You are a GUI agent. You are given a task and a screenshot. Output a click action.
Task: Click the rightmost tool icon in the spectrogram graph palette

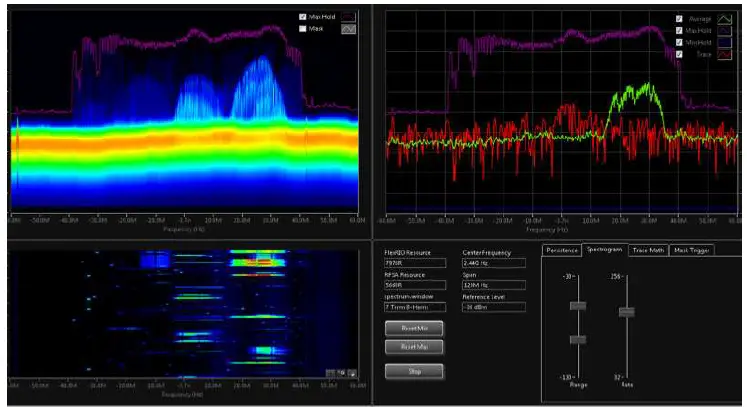(x=351, y=374)
